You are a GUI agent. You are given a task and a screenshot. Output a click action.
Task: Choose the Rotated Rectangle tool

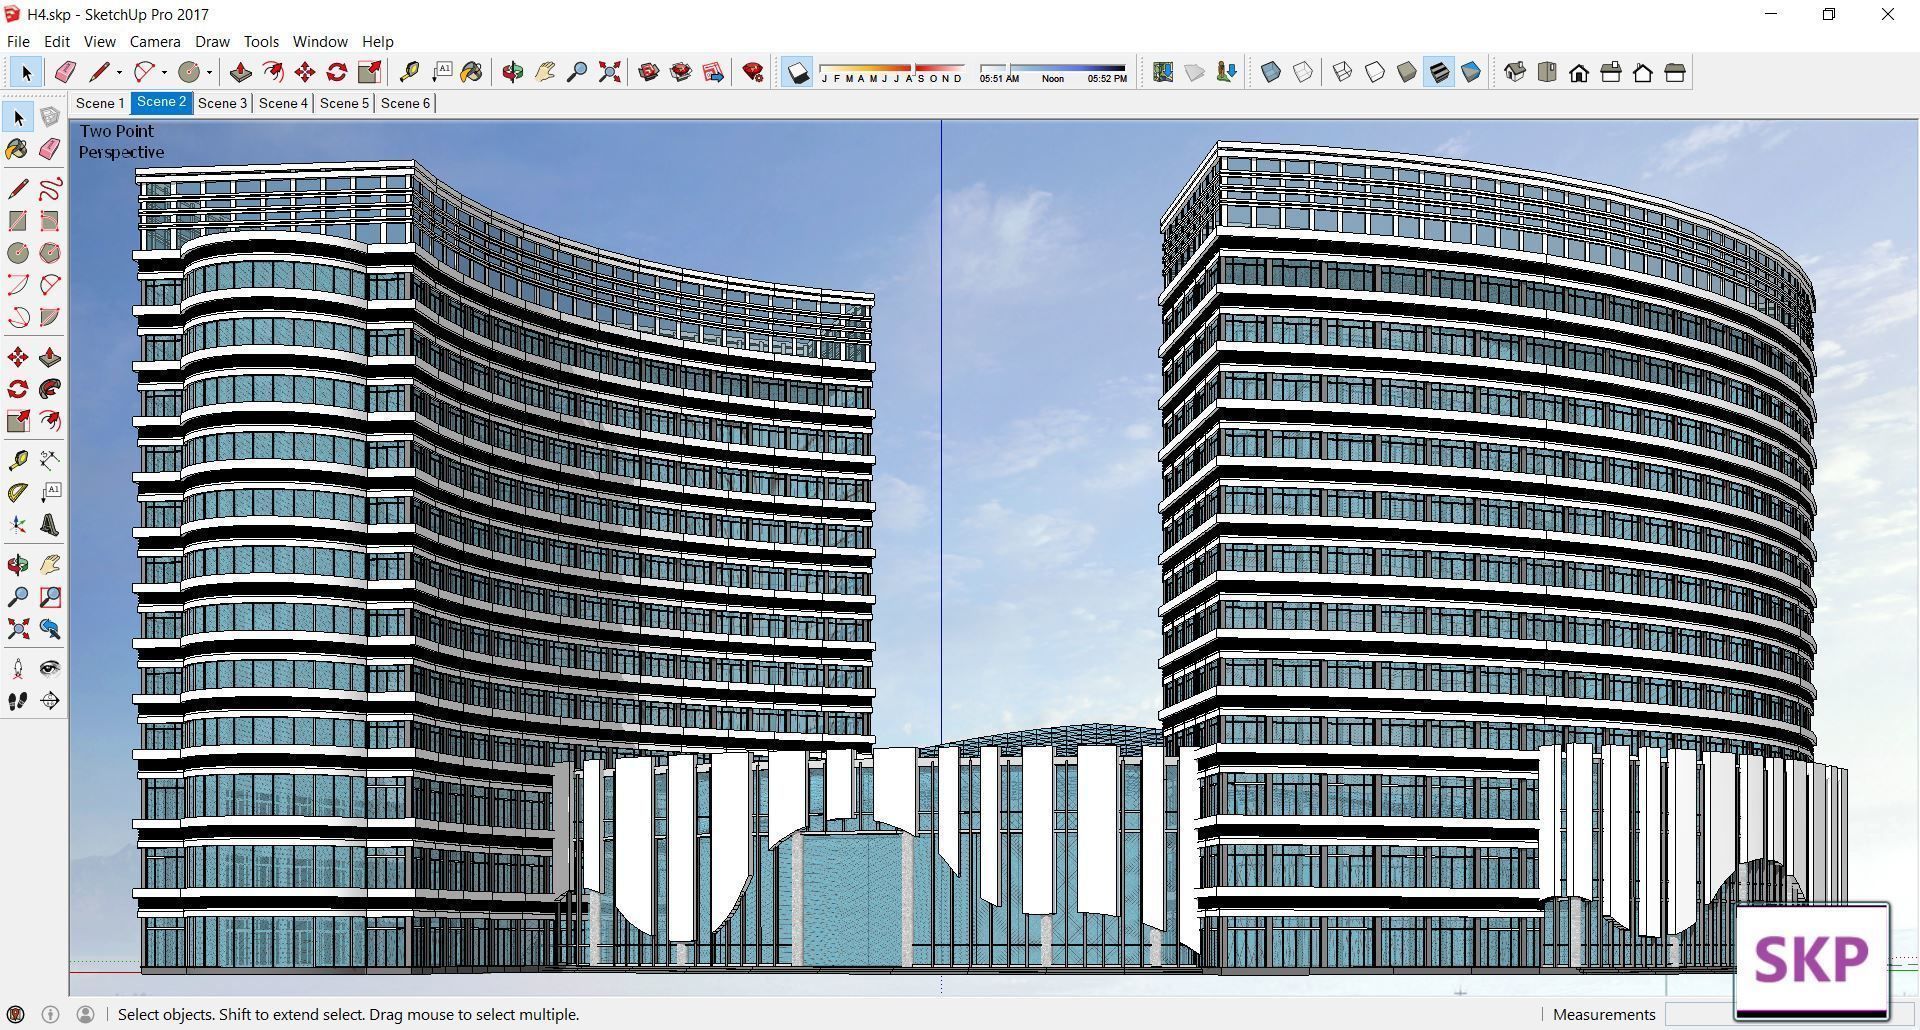coord(50,221)
